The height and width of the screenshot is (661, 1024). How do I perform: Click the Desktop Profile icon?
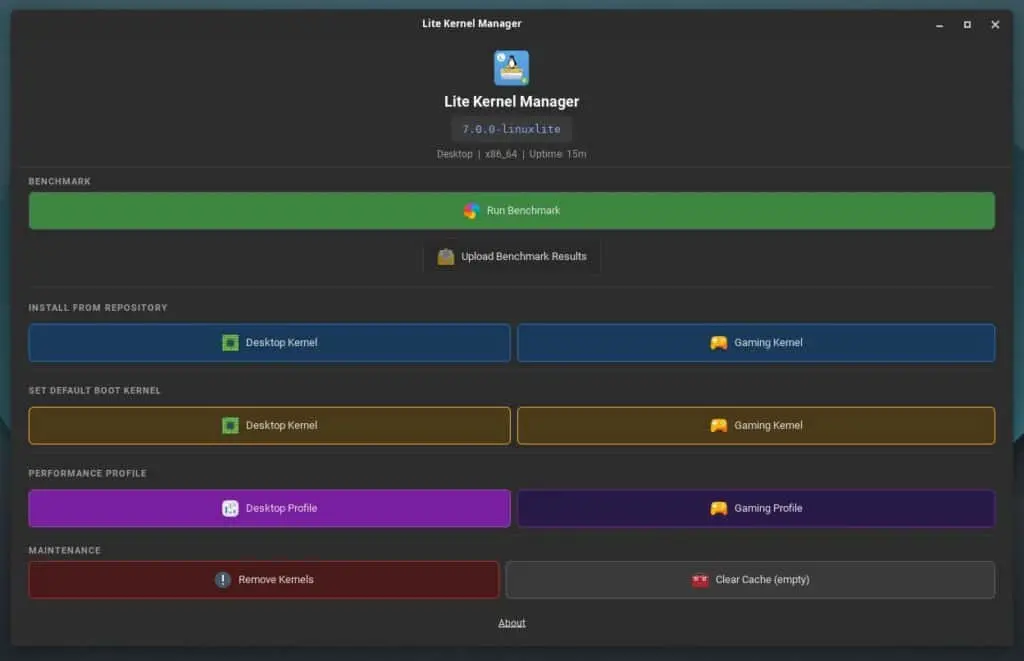pos(230,508)
